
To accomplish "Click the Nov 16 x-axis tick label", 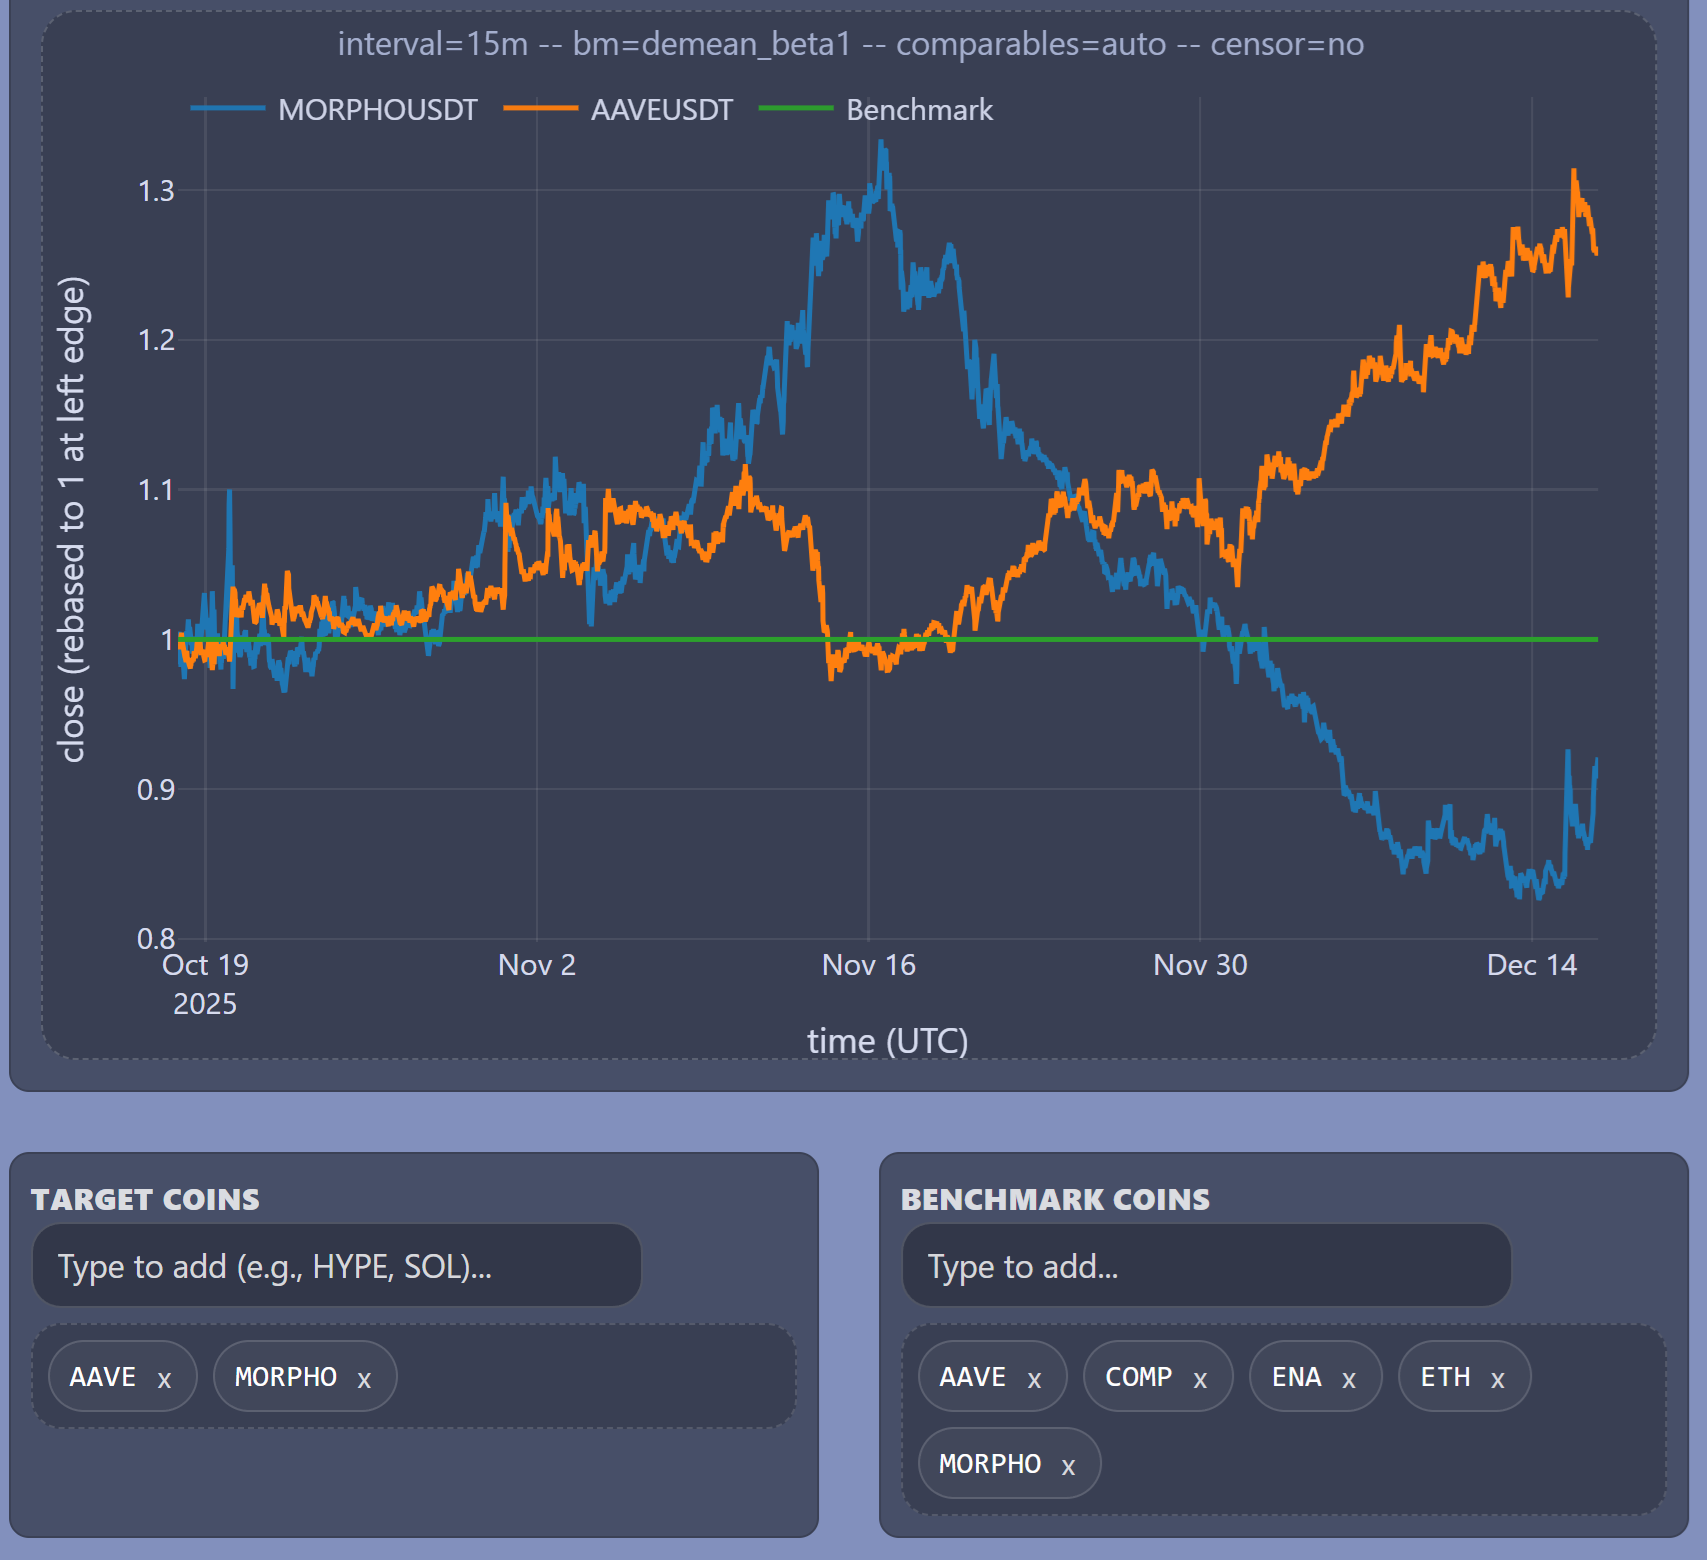I will point(868,965).
